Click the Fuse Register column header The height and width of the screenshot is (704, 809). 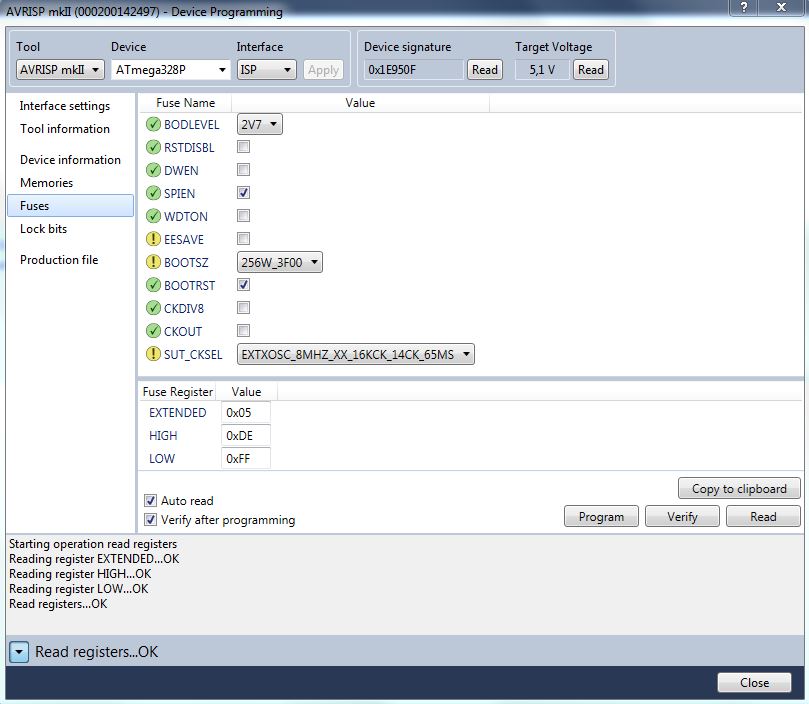pos(177,392)
